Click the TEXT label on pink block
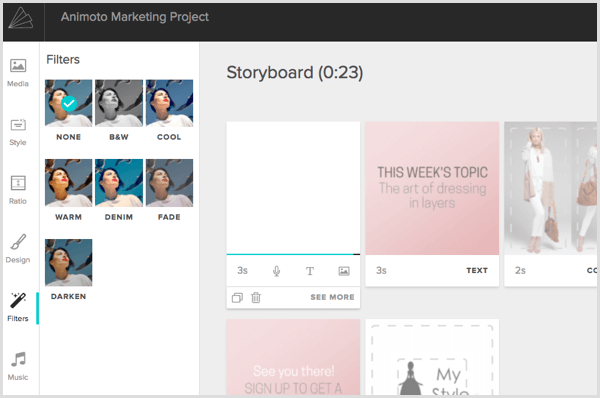The image size is (600, 398). point(477,271)
